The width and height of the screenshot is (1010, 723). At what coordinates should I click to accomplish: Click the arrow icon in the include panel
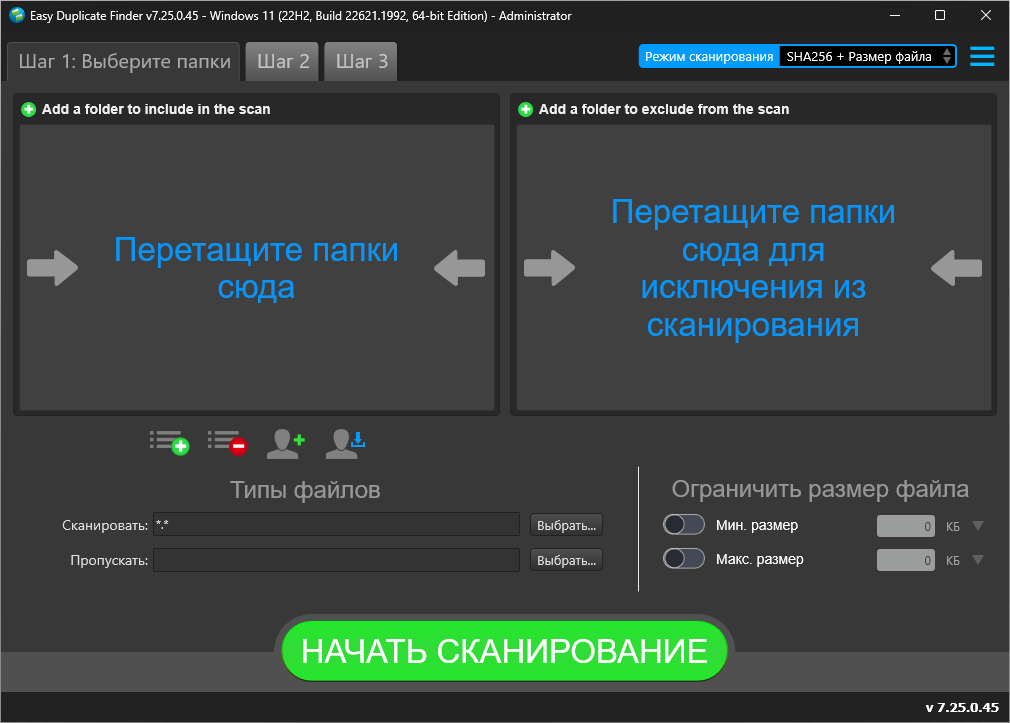[x=52, y=267]
